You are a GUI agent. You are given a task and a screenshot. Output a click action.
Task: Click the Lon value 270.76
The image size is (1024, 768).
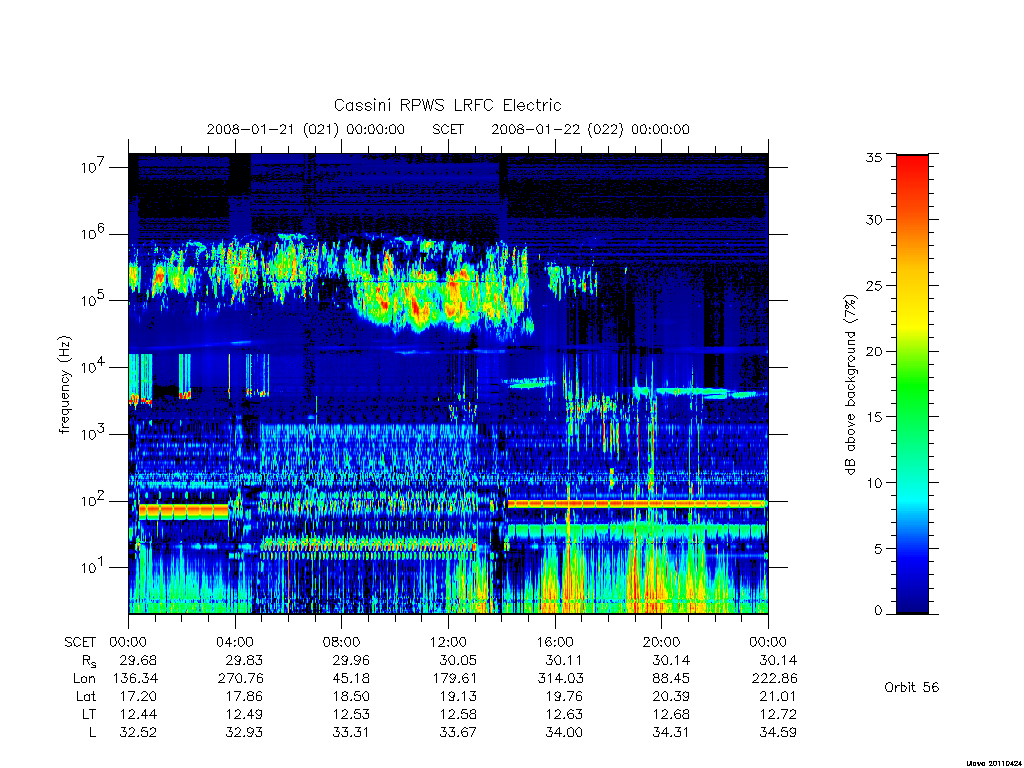(x=241, y=678)
